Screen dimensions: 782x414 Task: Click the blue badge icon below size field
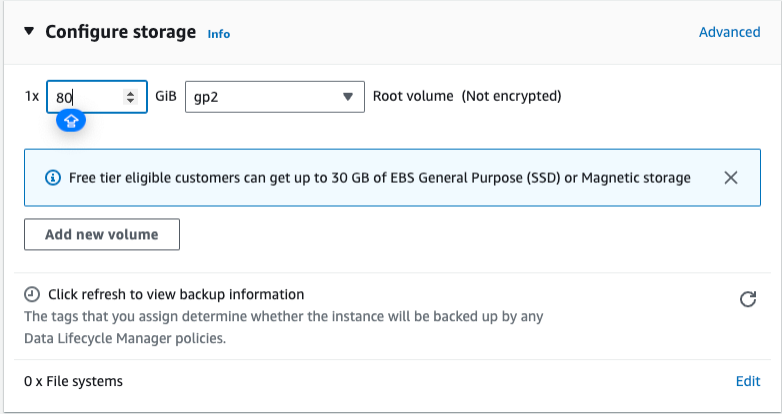pos(71,121)
